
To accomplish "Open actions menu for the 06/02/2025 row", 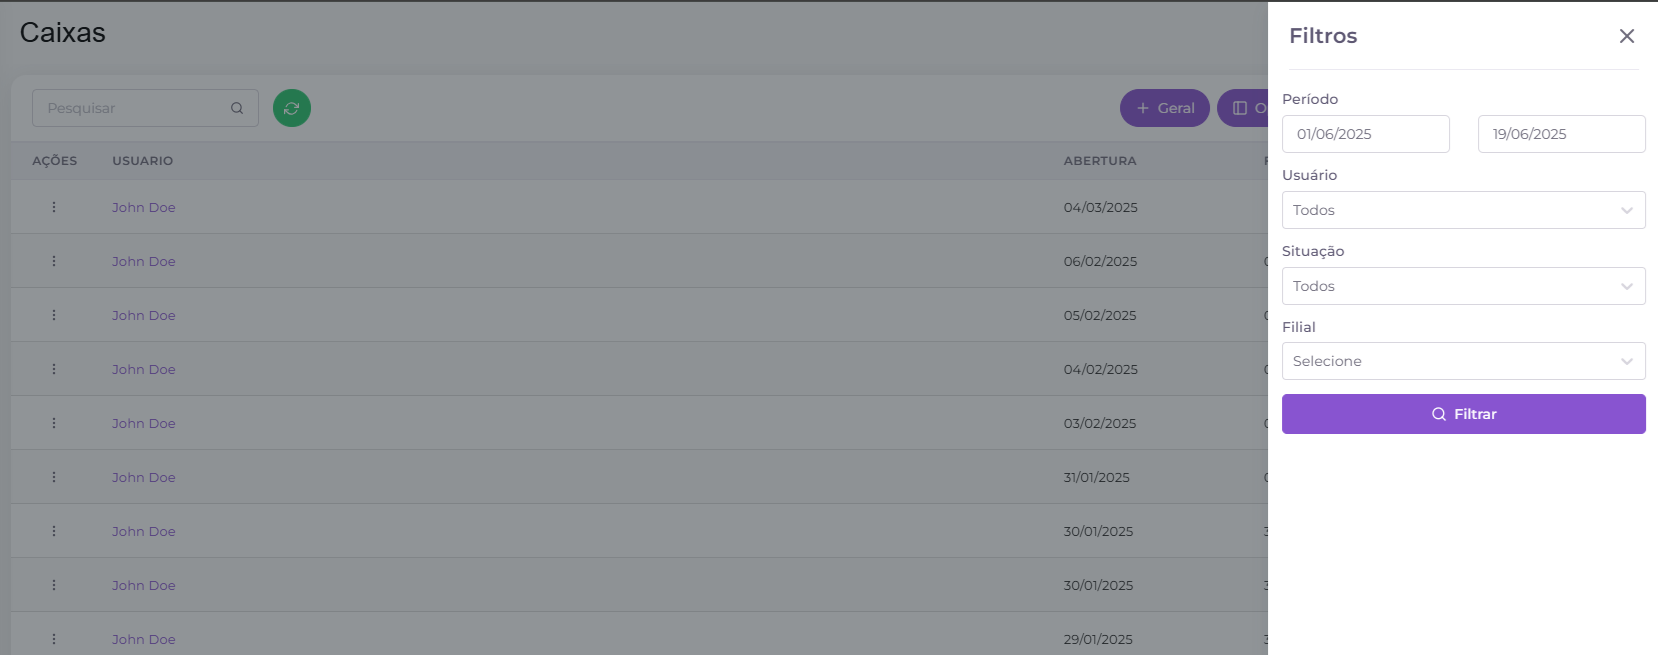I will [x=54, y=261].
